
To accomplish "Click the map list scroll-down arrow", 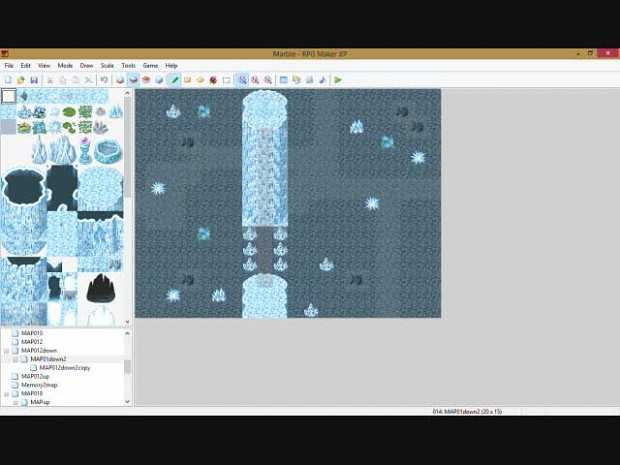I will tap(127, 402).
